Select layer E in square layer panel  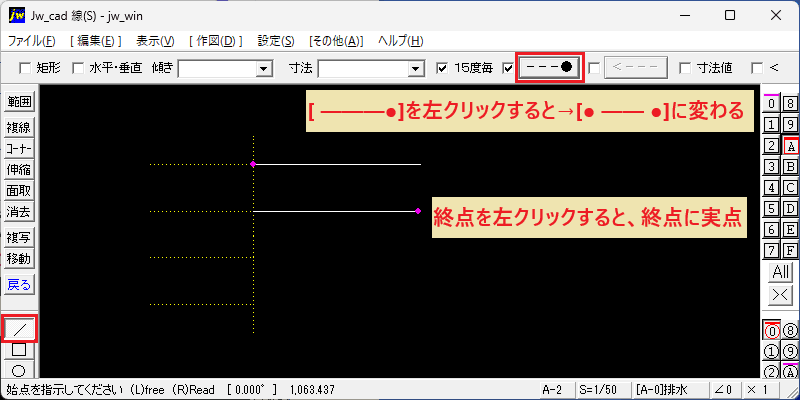[x=790, y=230]
